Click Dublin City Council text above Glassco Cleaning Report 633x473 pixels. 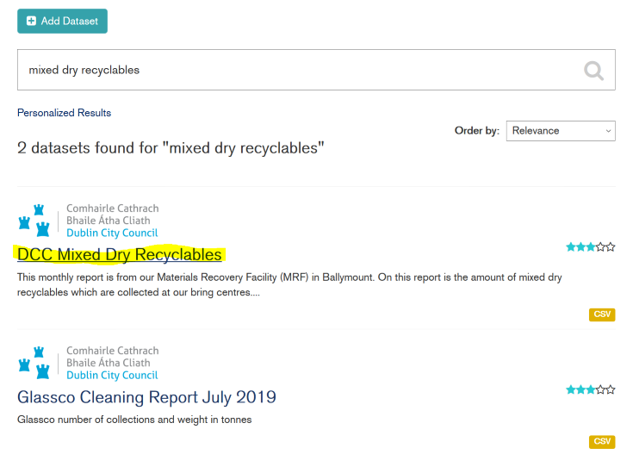click(112, 375)
